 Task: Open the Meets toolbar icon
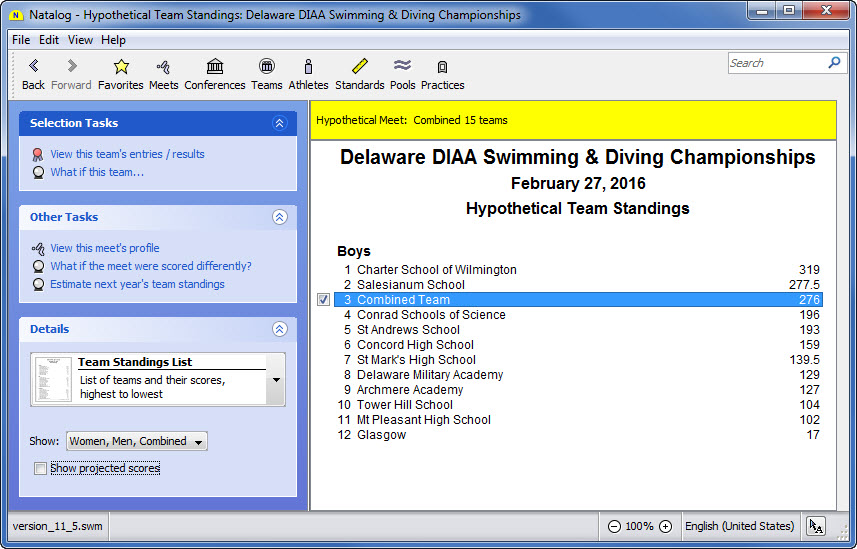click(163, 67)
